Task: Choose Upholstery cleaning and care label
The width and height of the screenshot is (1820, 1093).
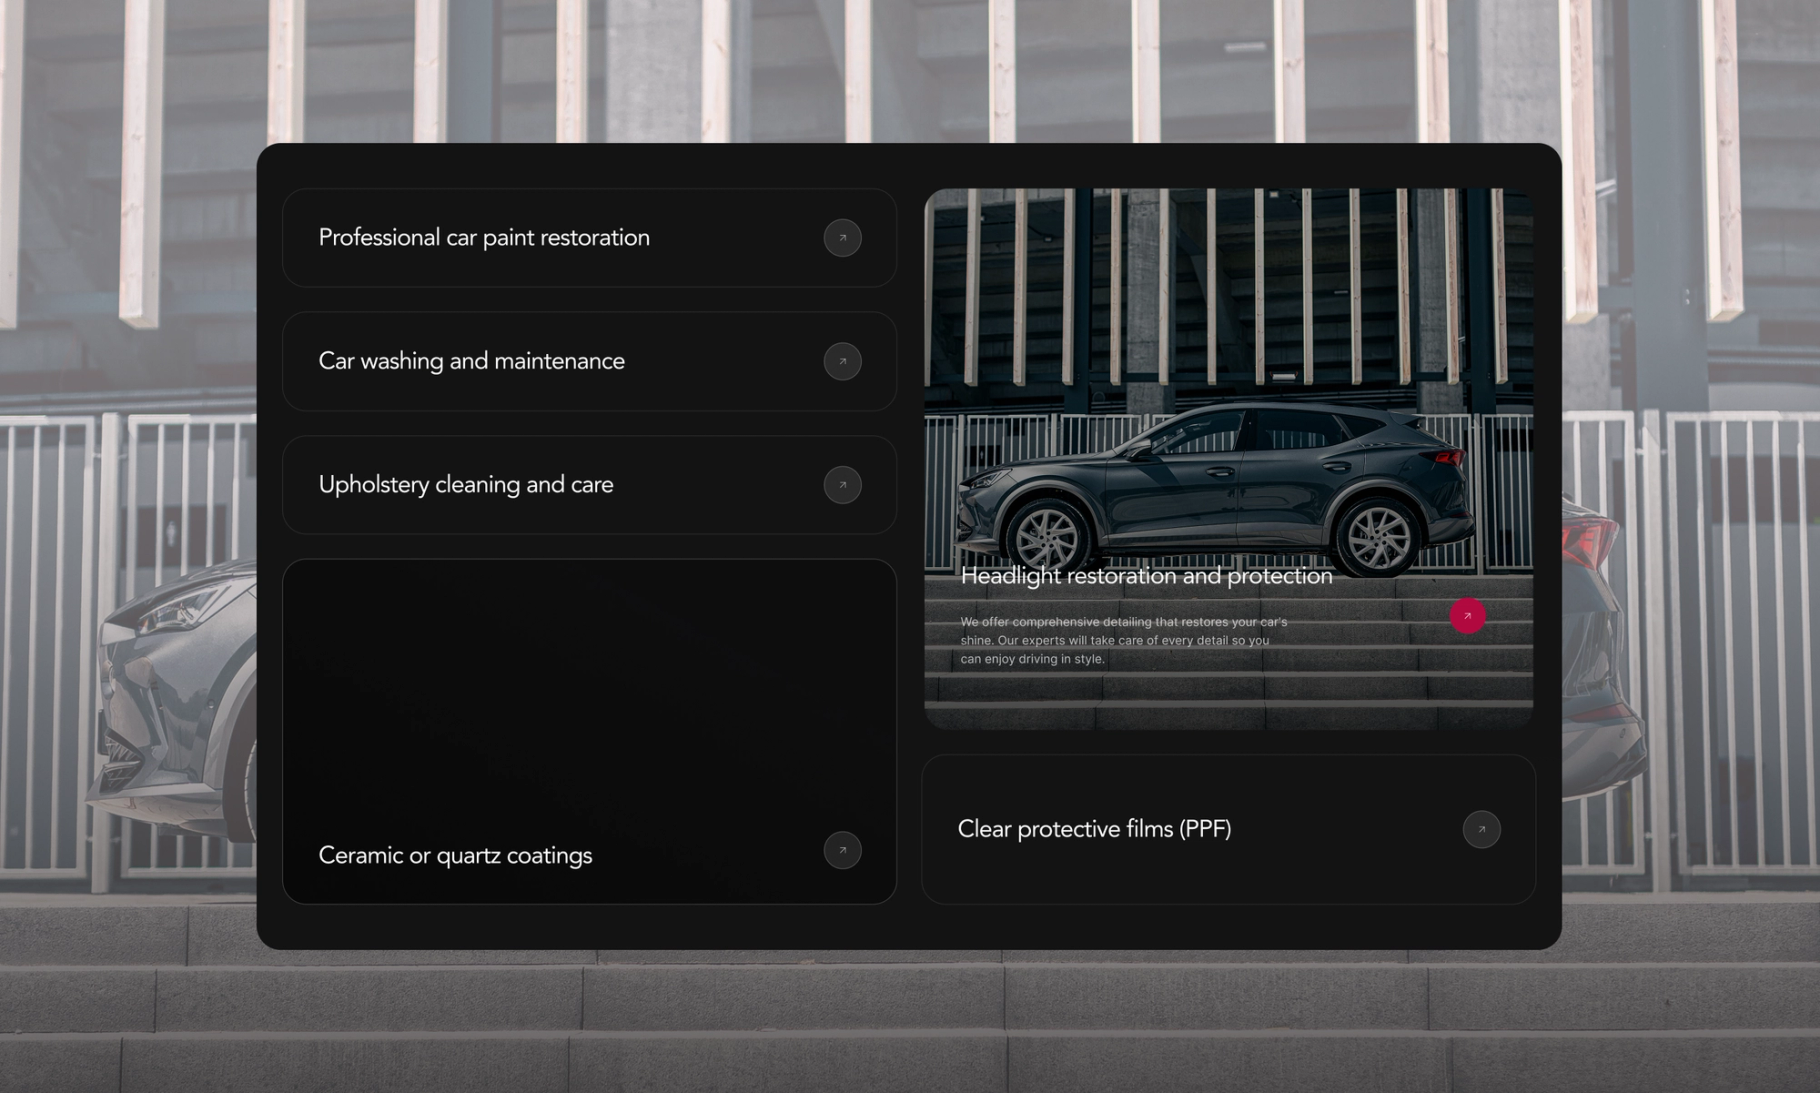Action: pyautogui.click(x=466, y=485)
